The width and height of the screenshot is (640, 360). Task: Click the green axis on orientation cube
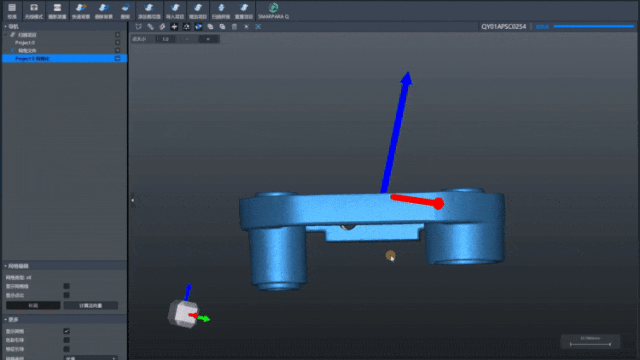tap(204, 318)
